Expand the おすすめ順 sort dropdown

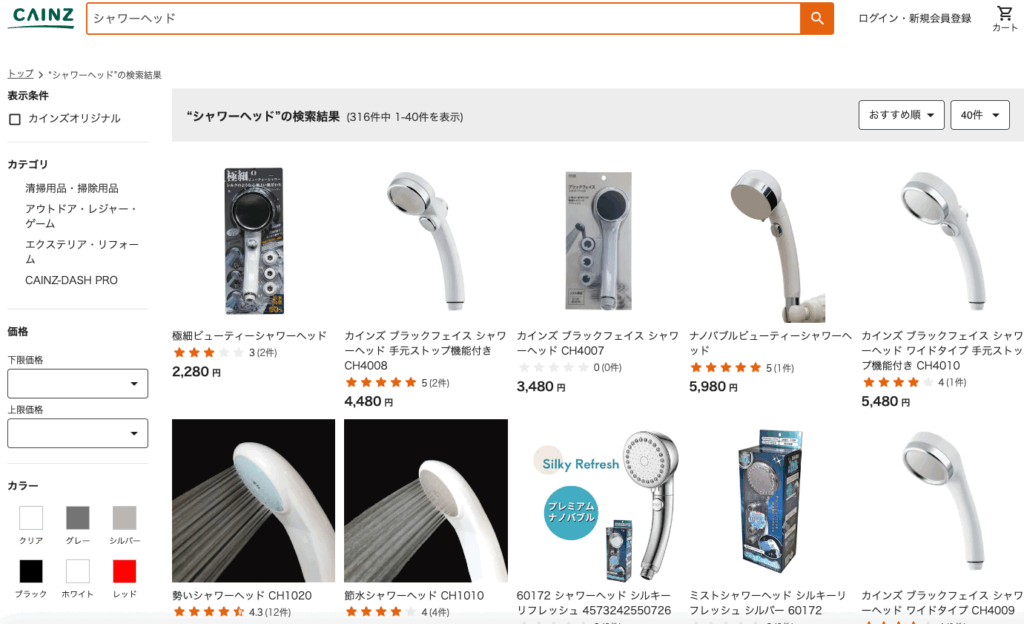[x=901, y=115]
